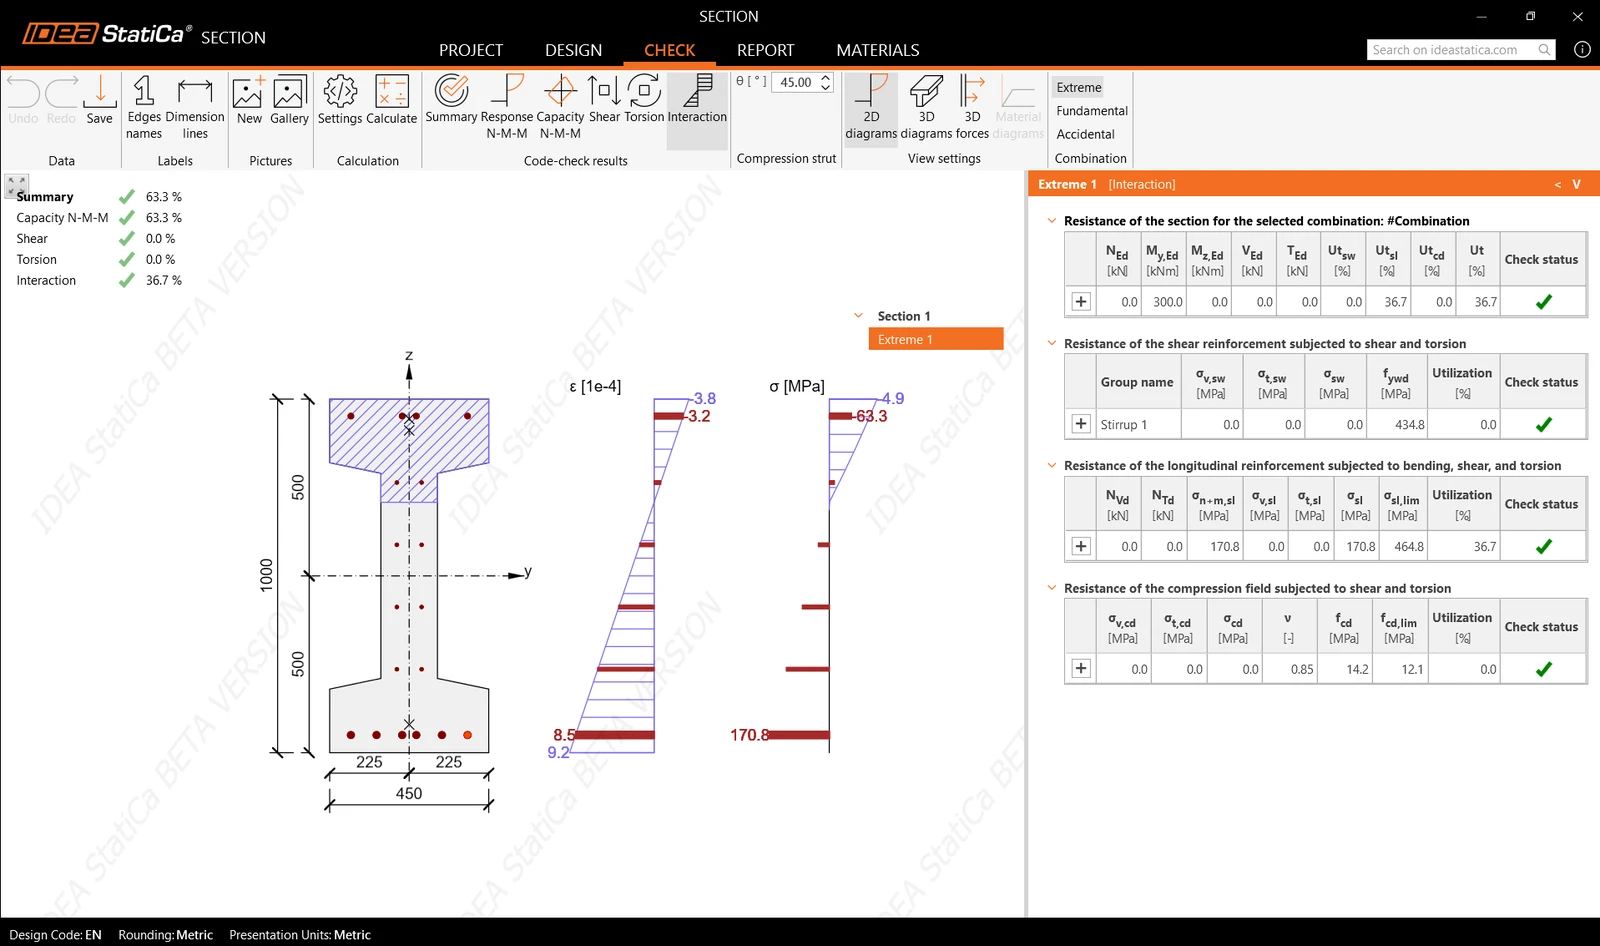Expand compression field row details
This screenshot has height=946, width=1600.
pos(1081,668)
